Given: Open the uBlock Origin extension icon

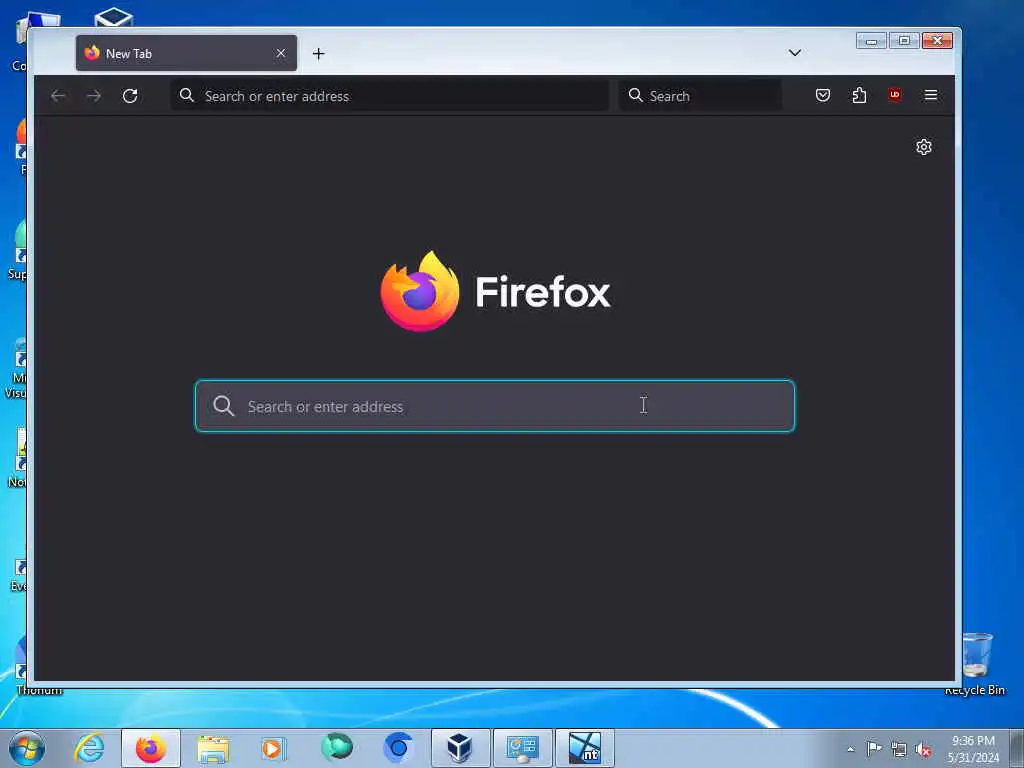Looking at the screenshot, I should click(895, 95).
